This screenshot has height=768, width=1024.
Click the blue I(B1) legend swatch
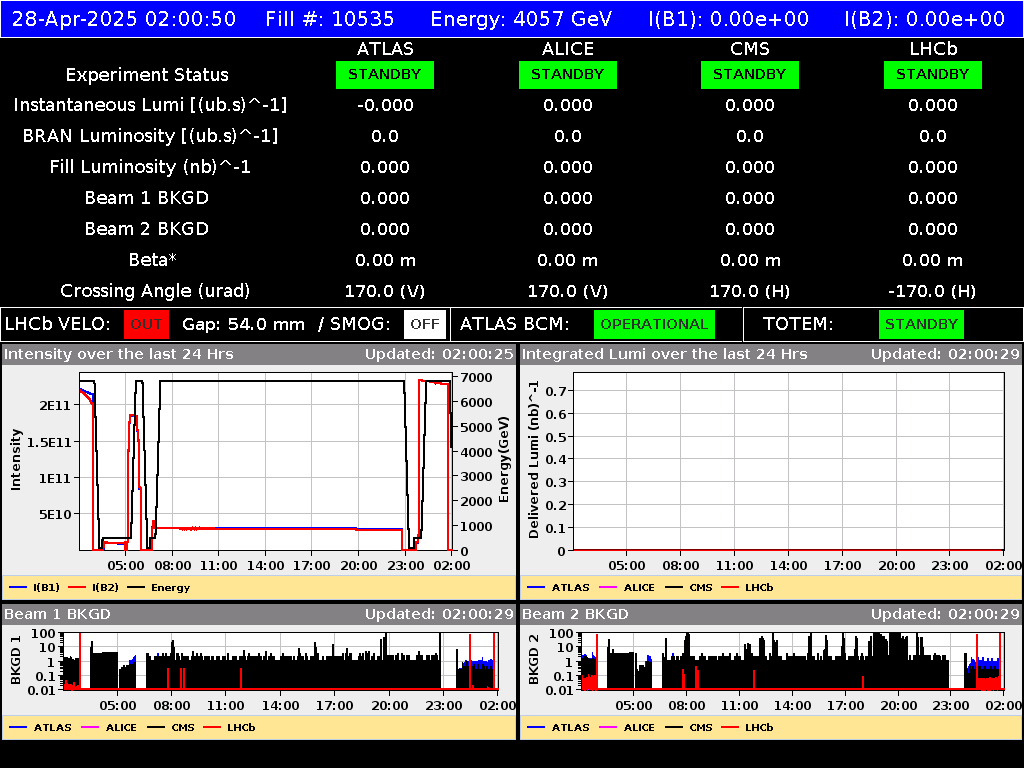click(18, 588)
